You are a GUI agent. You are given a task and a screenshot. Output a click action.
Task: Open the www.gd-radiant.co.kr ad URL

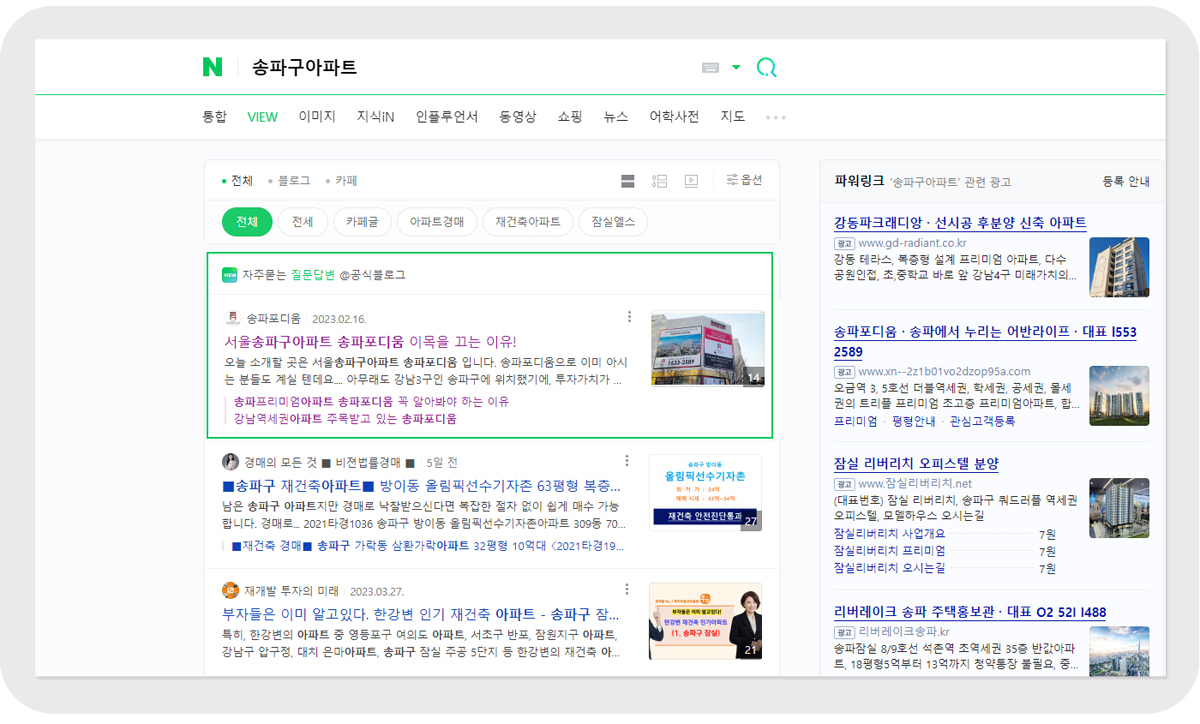point(912,243)
